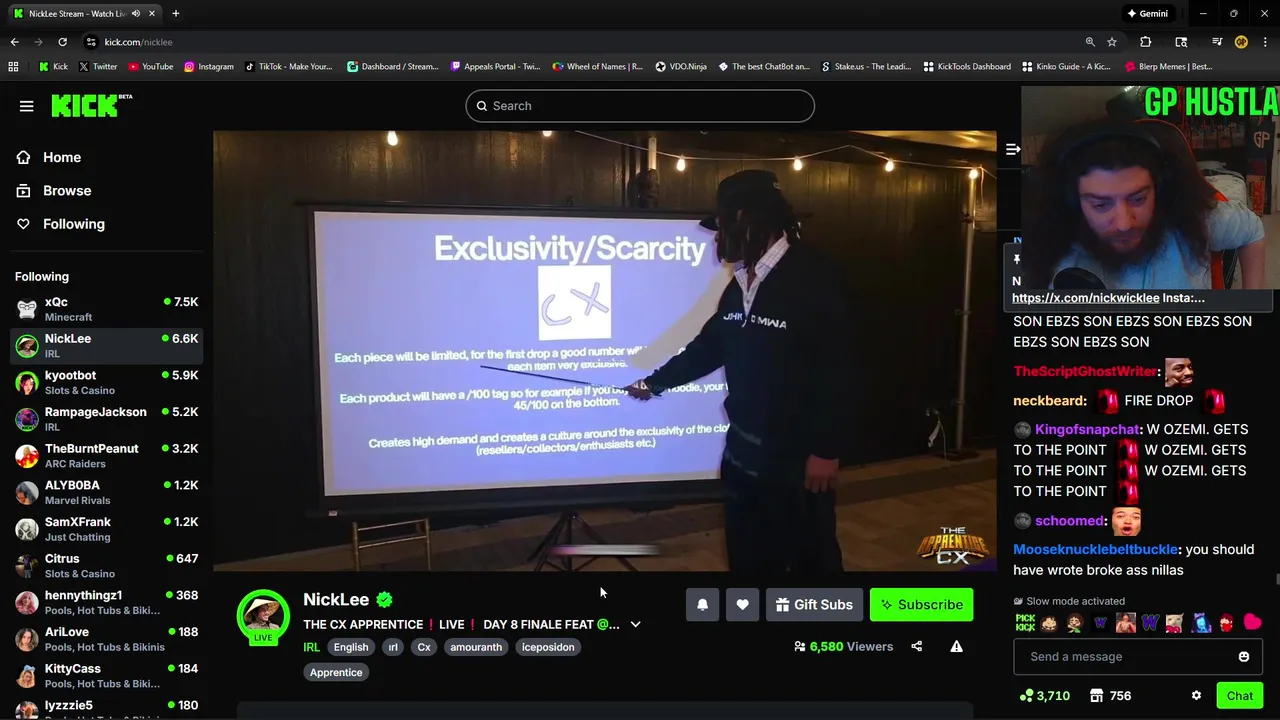Screen dimensions: 1280x720
Task: Open the Kick shop icon showing 756
Action: [1110, 696]
